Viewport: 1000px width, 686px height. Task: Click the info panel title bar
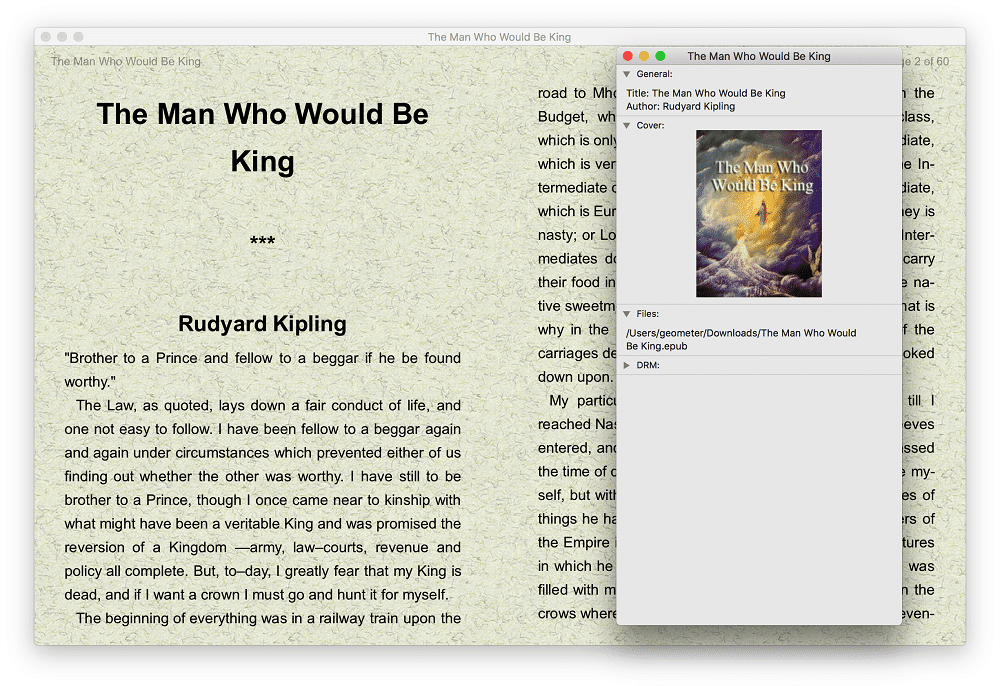coord(760,56)
